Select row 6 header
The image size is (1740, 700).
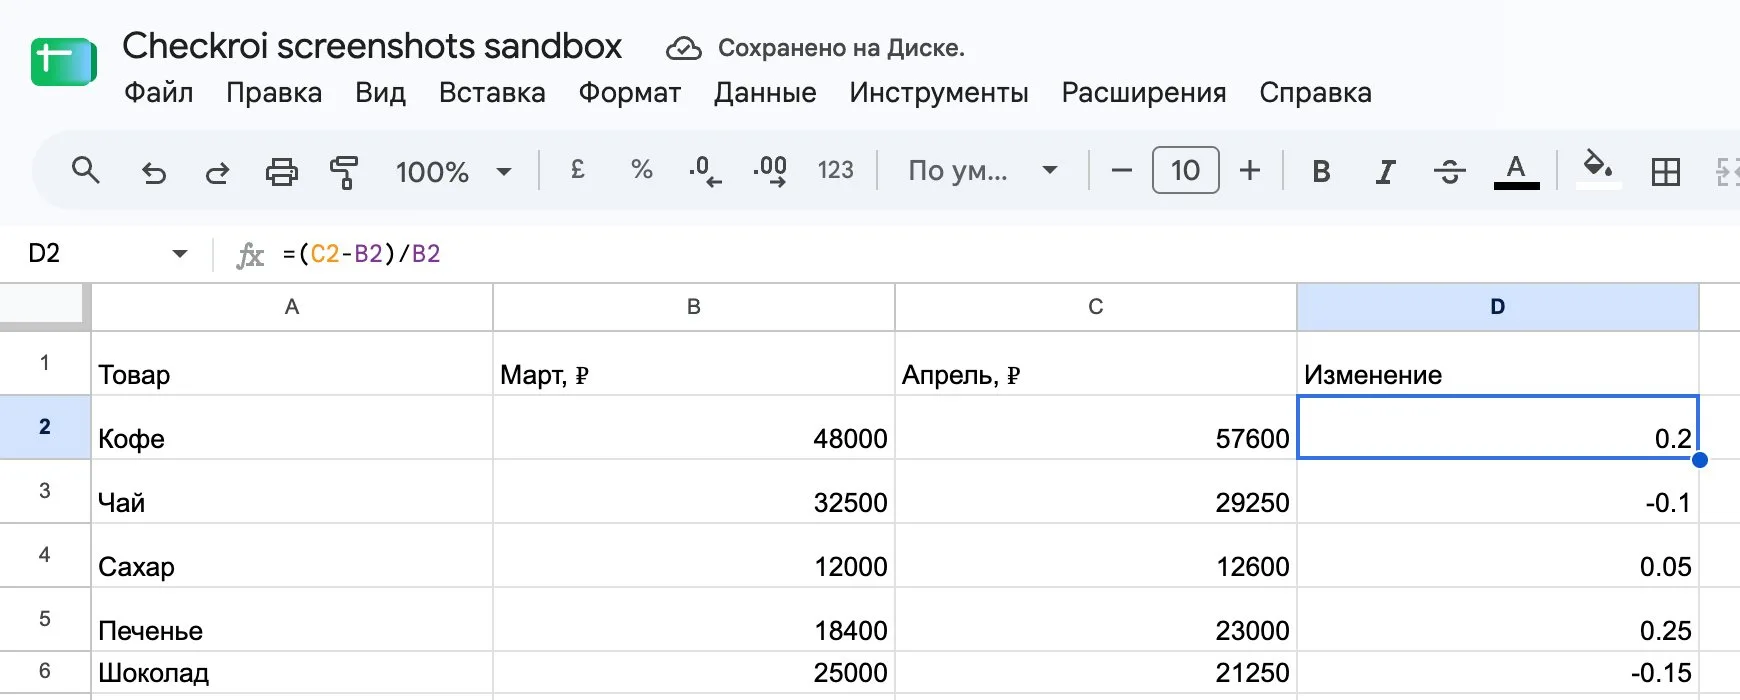pyautogui.click(x=45, y=671)
